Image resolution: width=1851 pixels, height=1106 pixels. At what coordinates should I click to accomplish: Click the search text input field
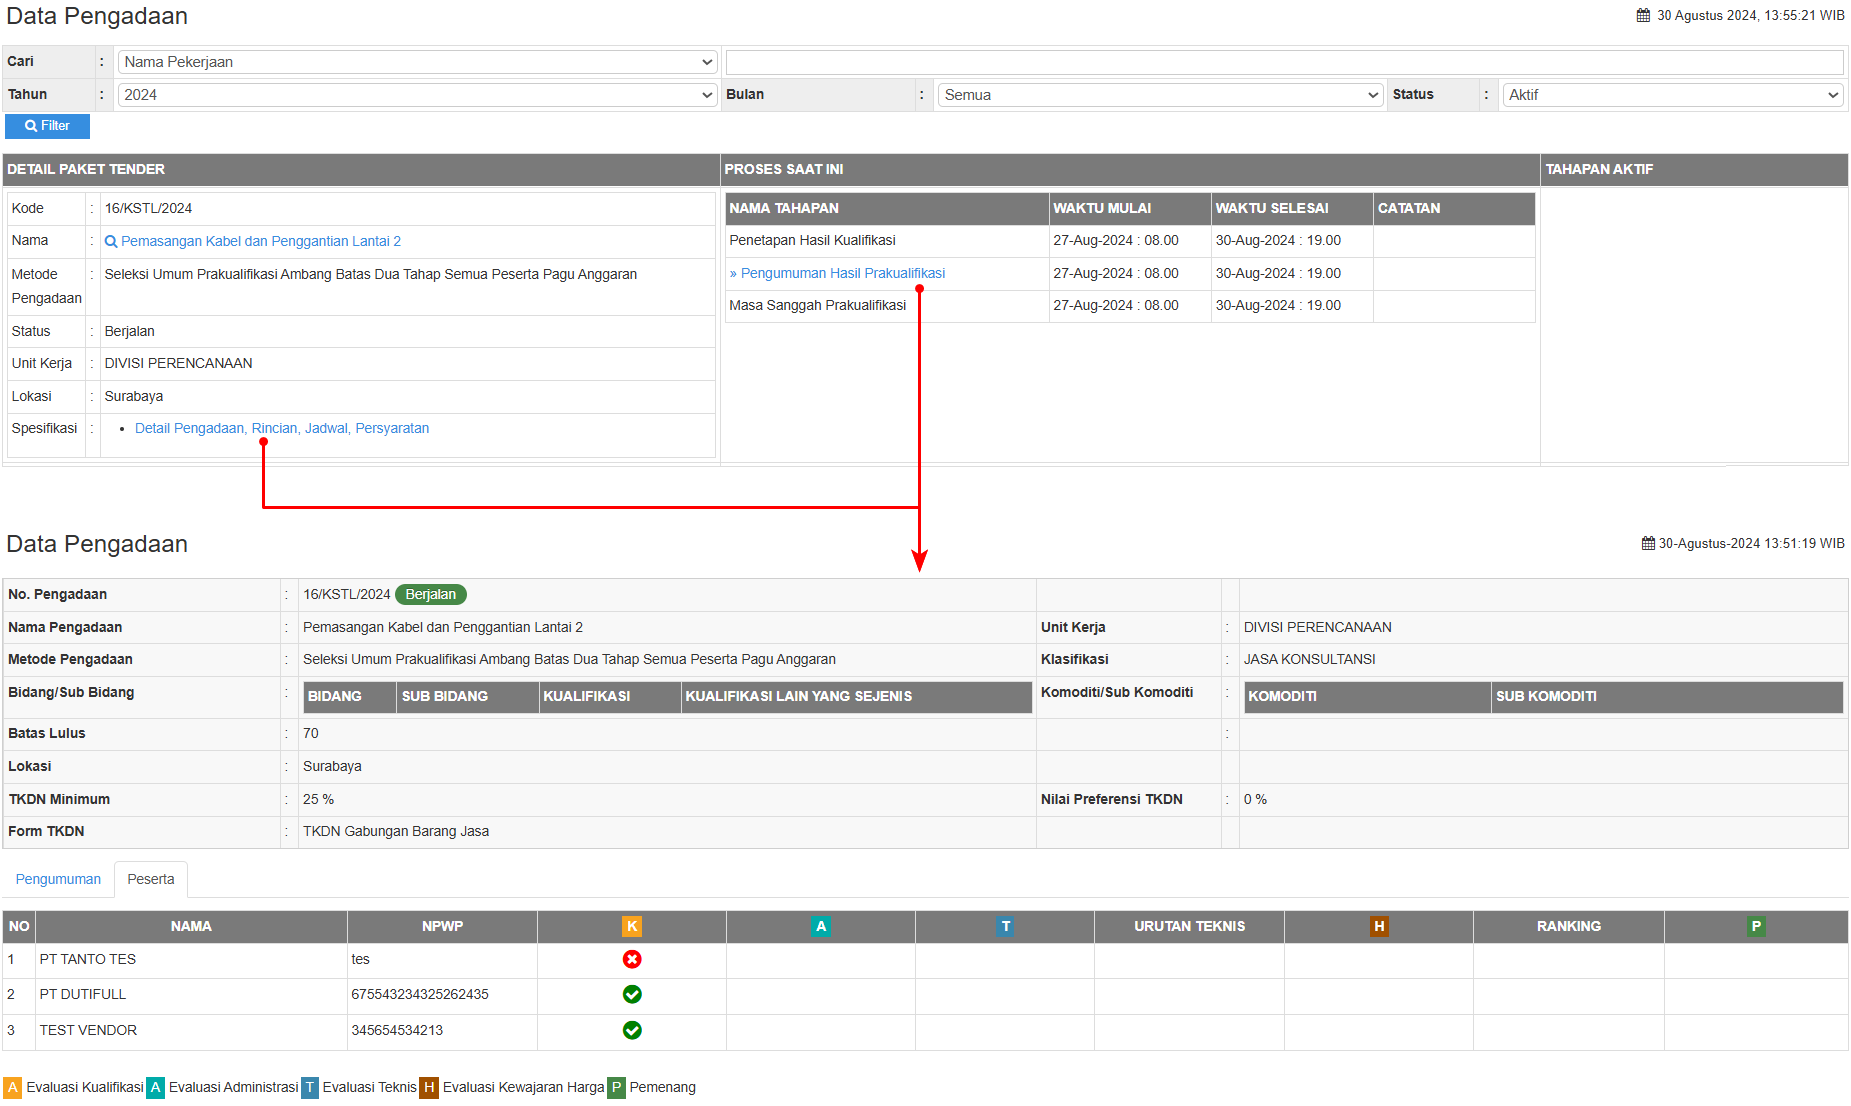1284,62
